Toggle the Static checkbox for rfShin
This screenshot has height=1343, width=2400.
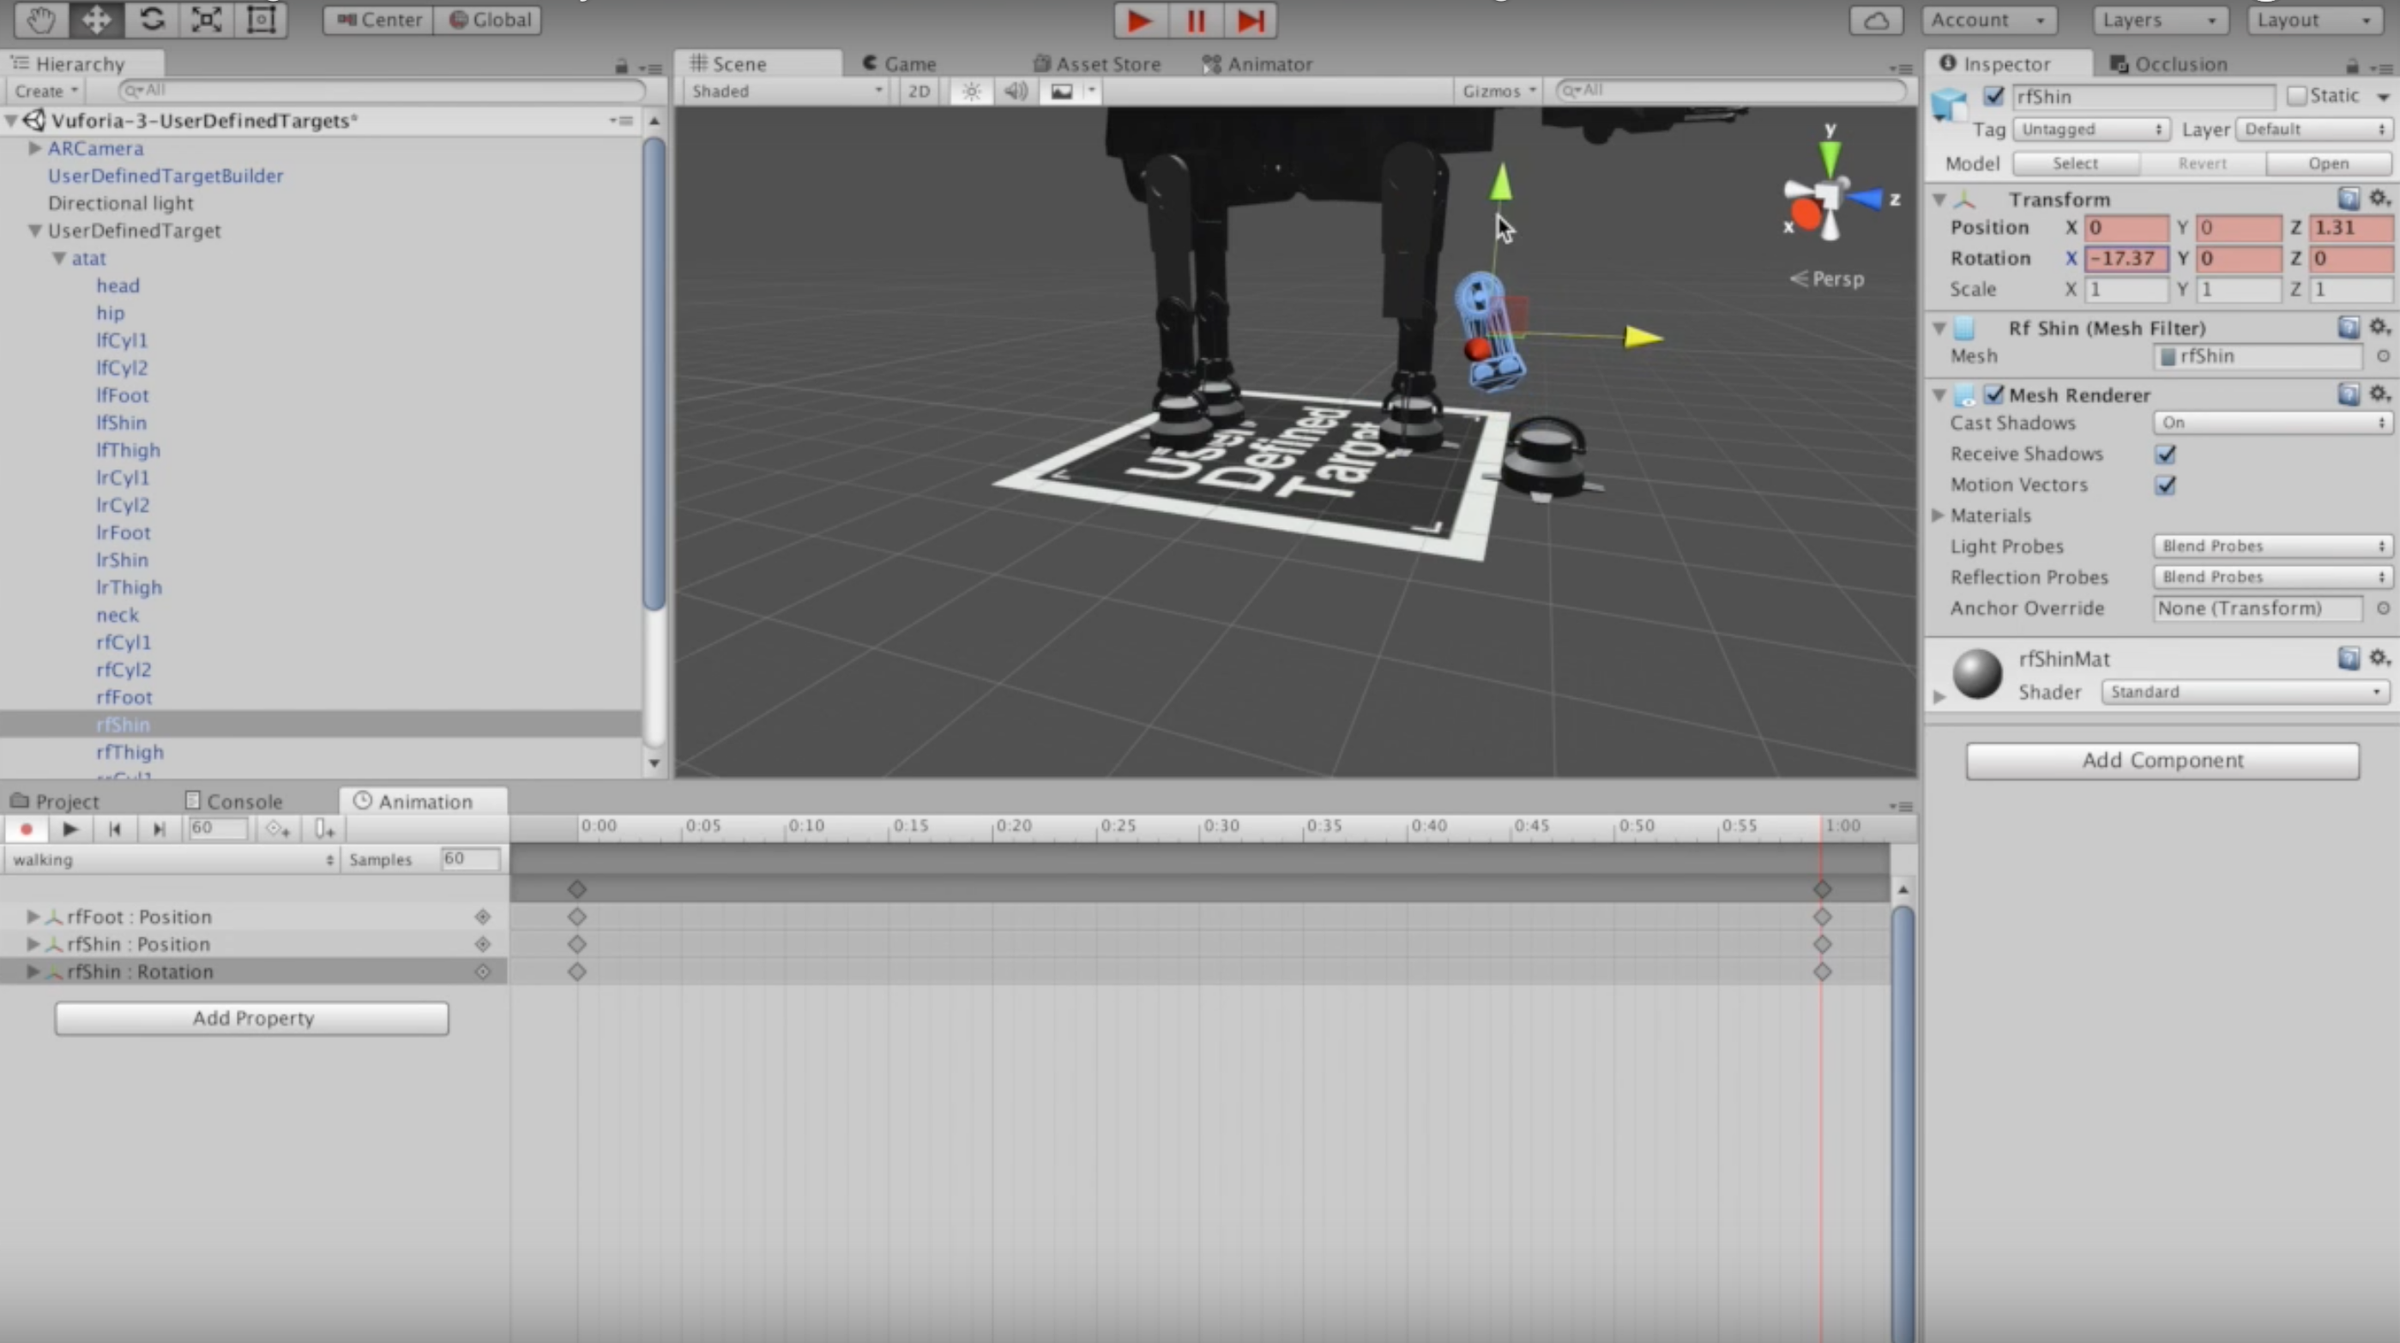tap(2298, 95)
